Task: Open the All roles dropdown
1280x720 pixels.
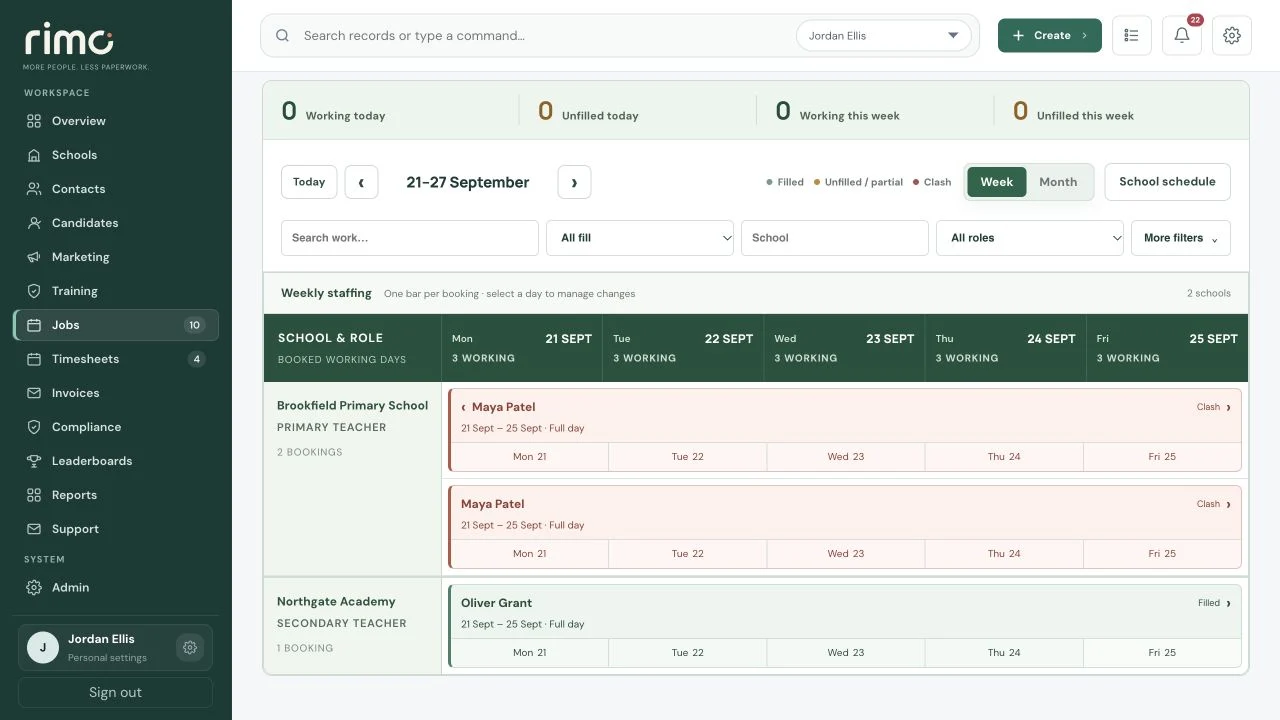Action: (1030, 238)
